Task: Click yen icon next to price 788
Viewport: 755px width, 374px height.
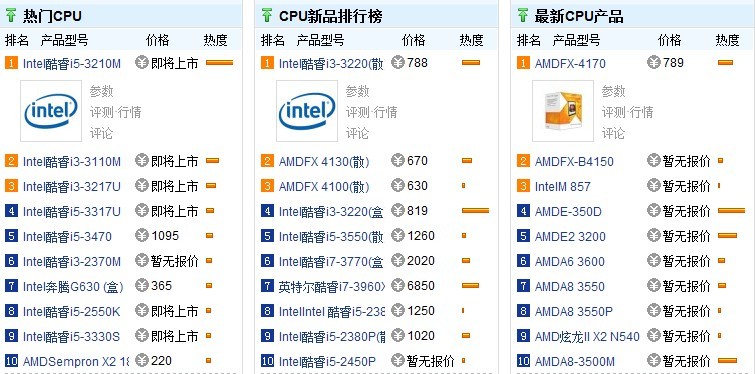Action: click(398, 63)
